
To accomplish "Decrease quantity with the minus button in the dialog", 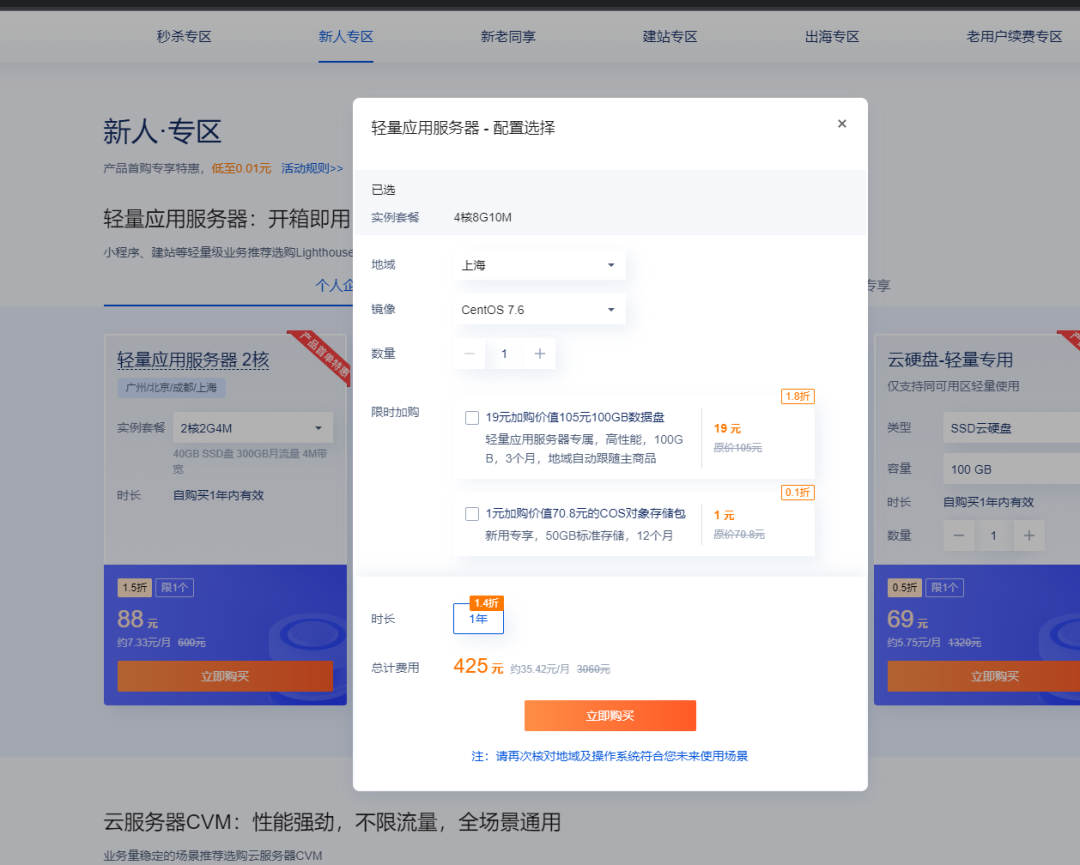I will click(x=470, y=354).
